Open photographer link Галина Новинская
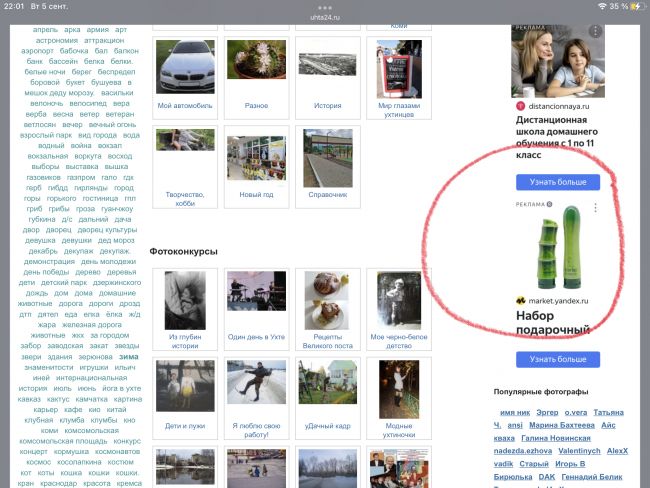 [556, 438]
